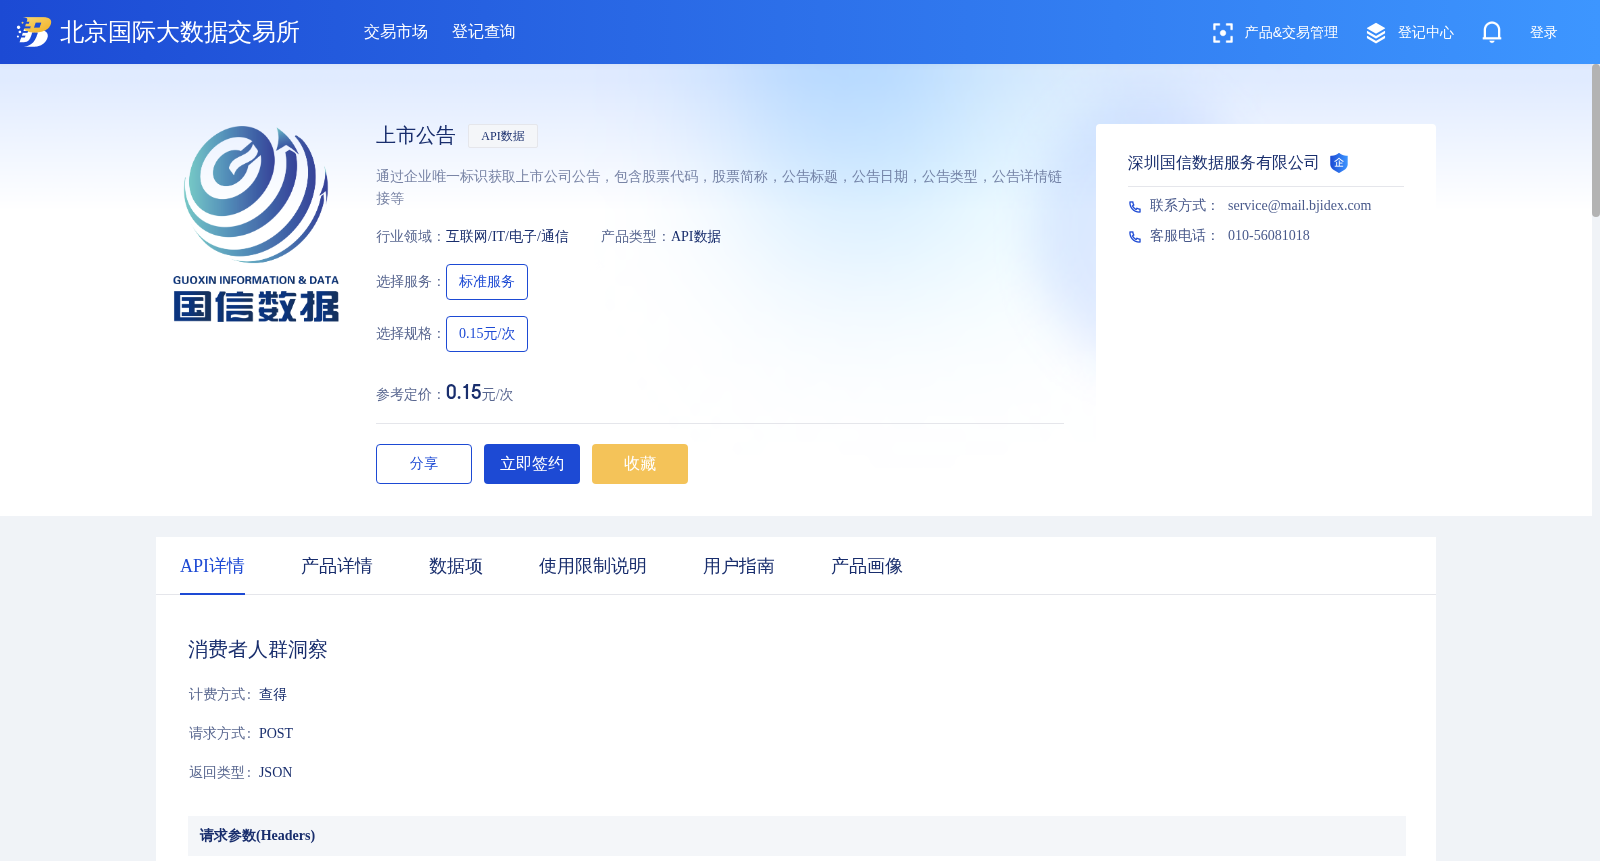The image size is (1600, 861).
Task: Click the phone icon beside 客服电话
Action: (1135, 237)
